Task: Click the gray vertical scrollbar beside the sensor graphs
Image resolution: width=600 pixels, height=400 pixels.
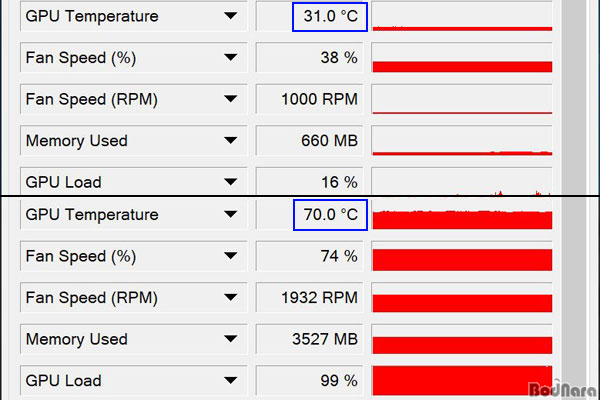Action: [x=574, y=200]
